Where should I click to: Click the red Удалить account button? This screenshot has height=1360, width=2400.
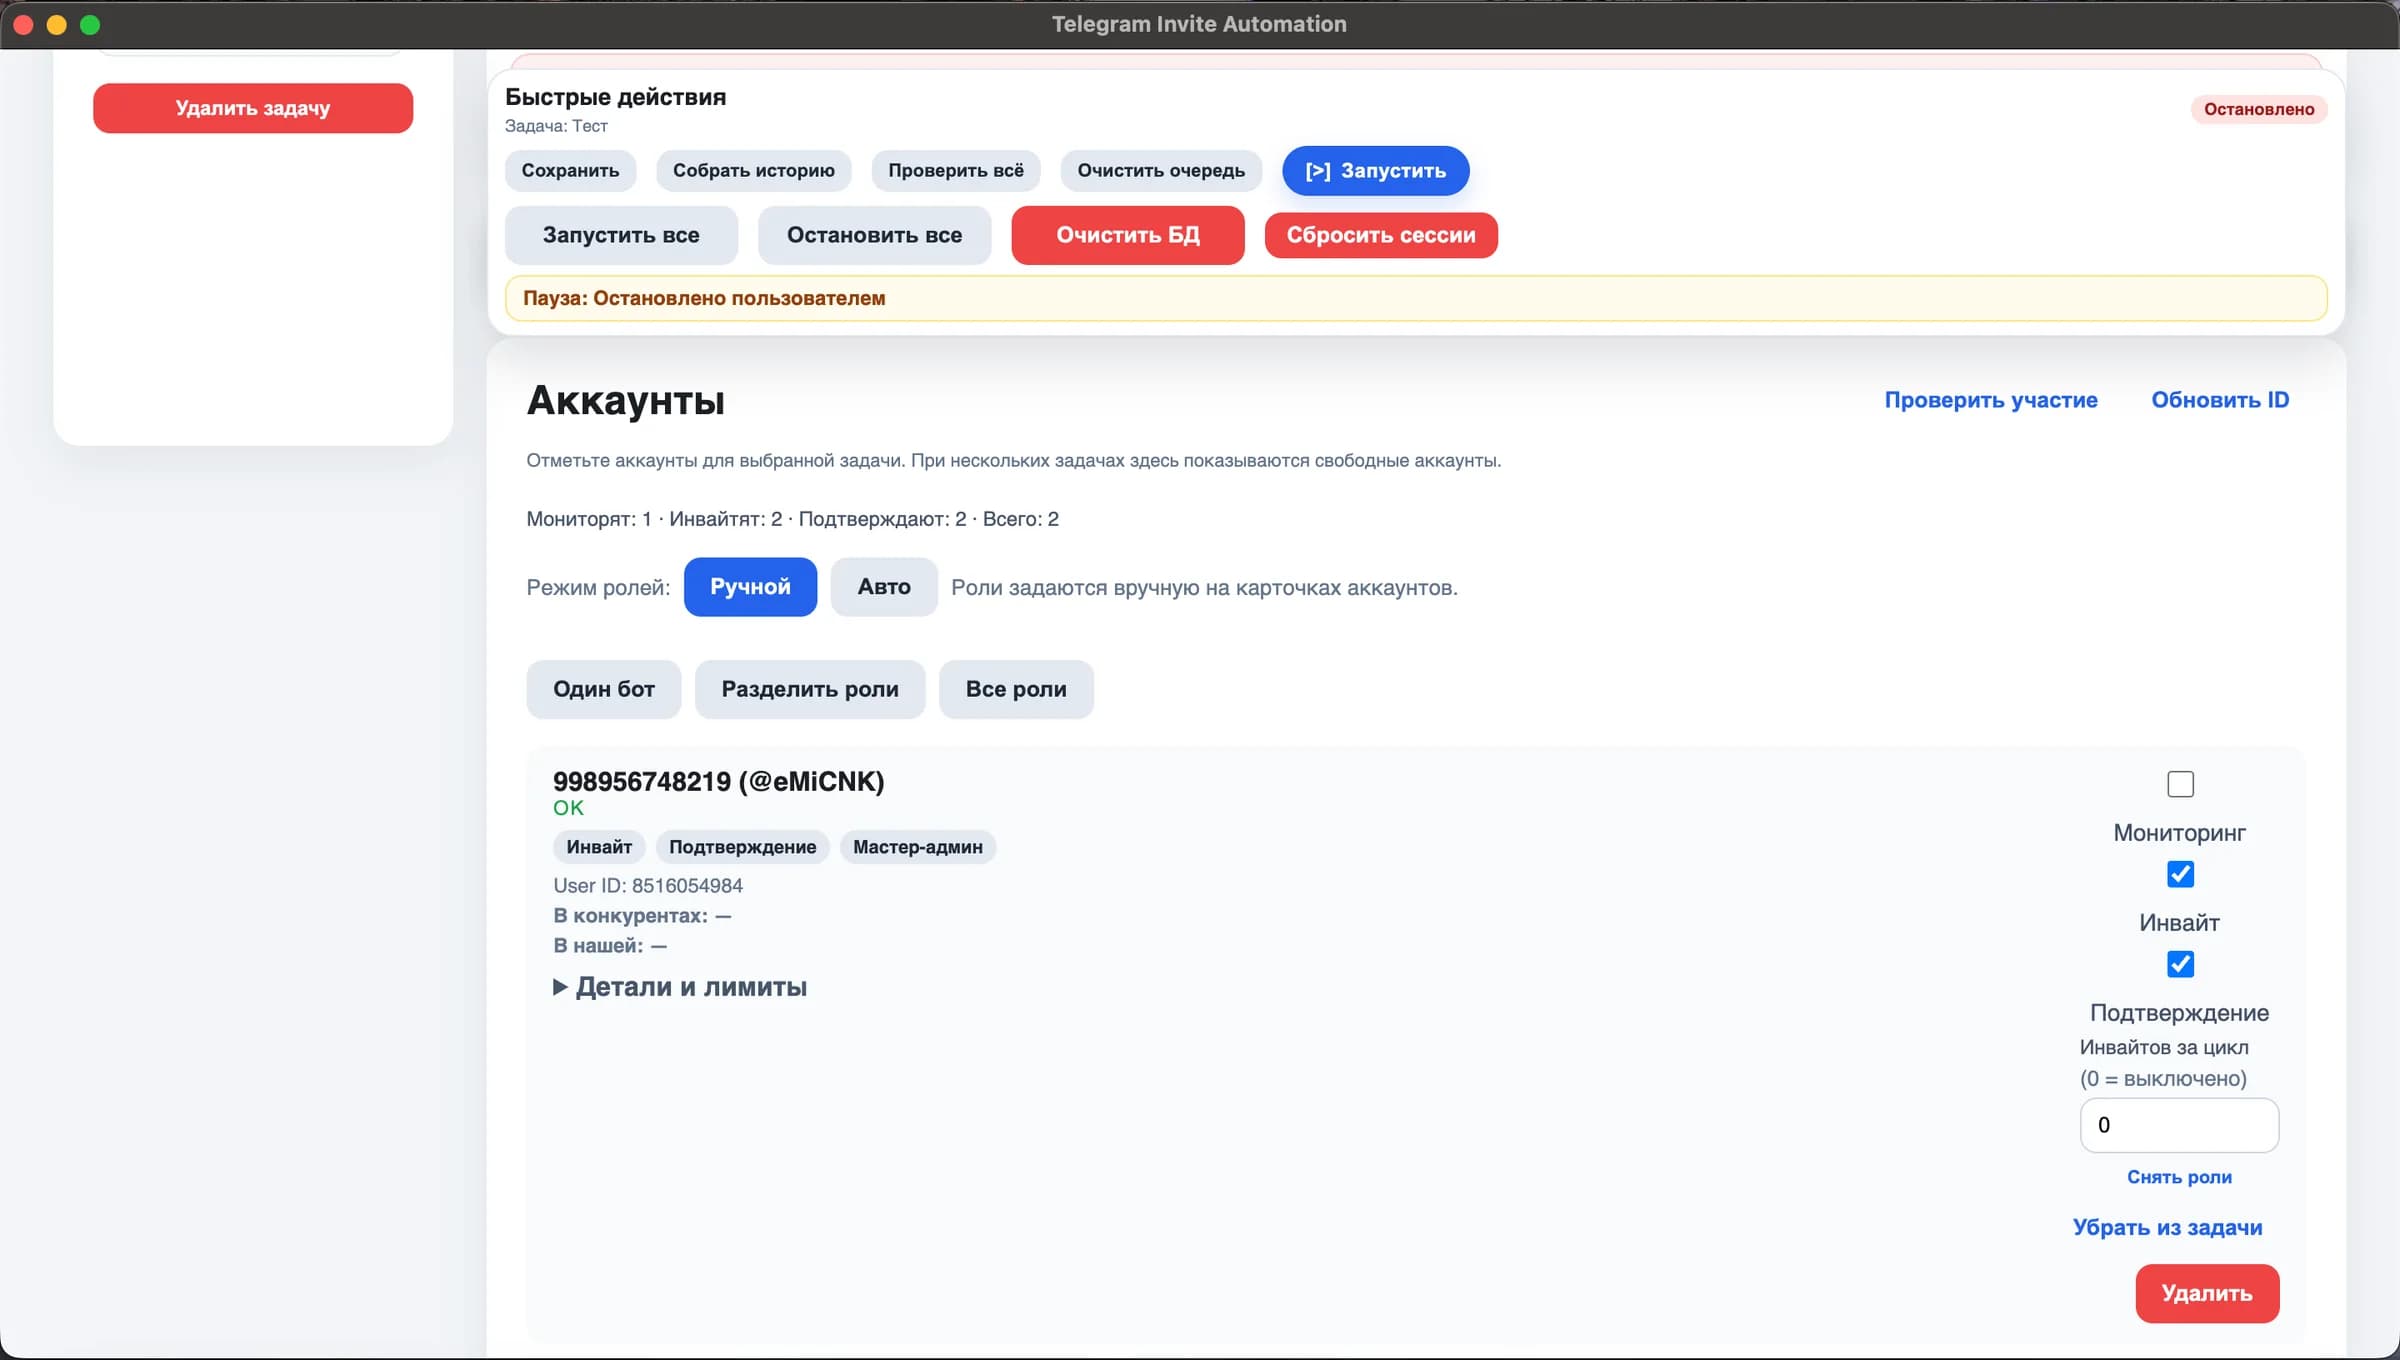(x=2207, y=1293)
